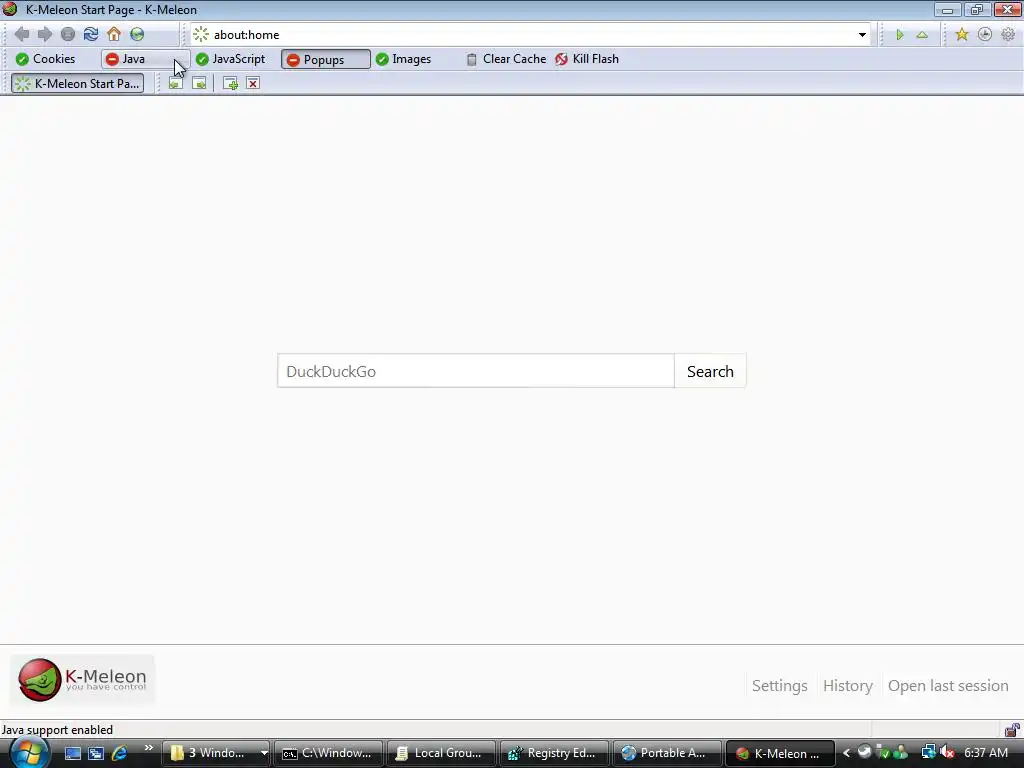Viewport: 1024px width, 768px height.
Task: Switch to Portable Apps taskbar button
Action: click(667, 753)
